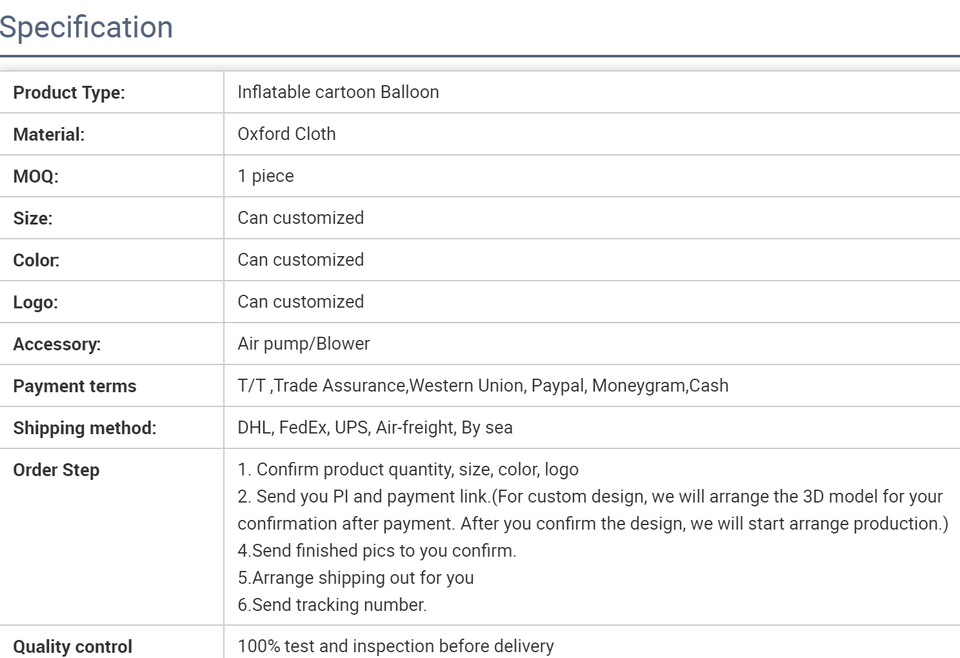Select Can customized in Color row
Viewport: 960px width, 658px height.
coord(301,260)
